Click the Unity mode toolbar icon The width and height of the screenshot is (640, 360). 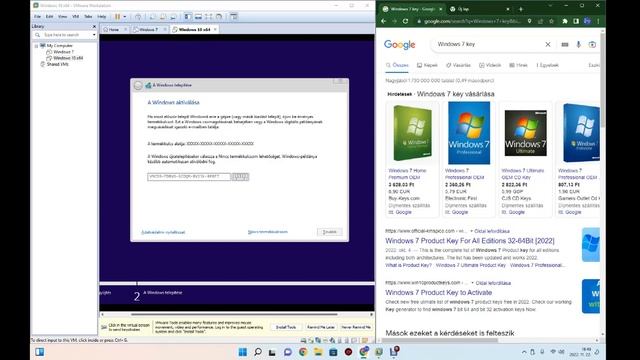(219, 17)
